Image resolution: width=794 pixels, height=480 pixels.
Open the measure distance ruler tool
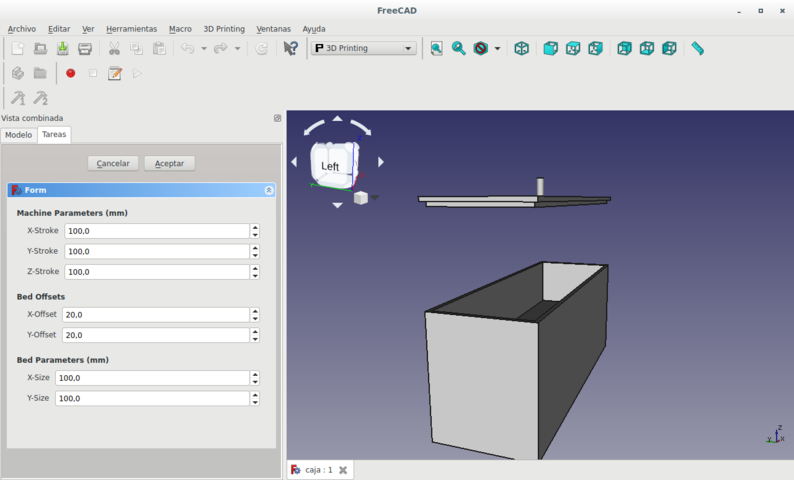click(x=697, y=48)
